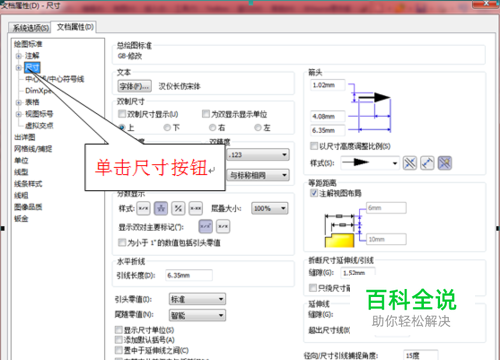Select the 左 radio button
The width and height of the screenshot is (500, 360).
[258, 127]
